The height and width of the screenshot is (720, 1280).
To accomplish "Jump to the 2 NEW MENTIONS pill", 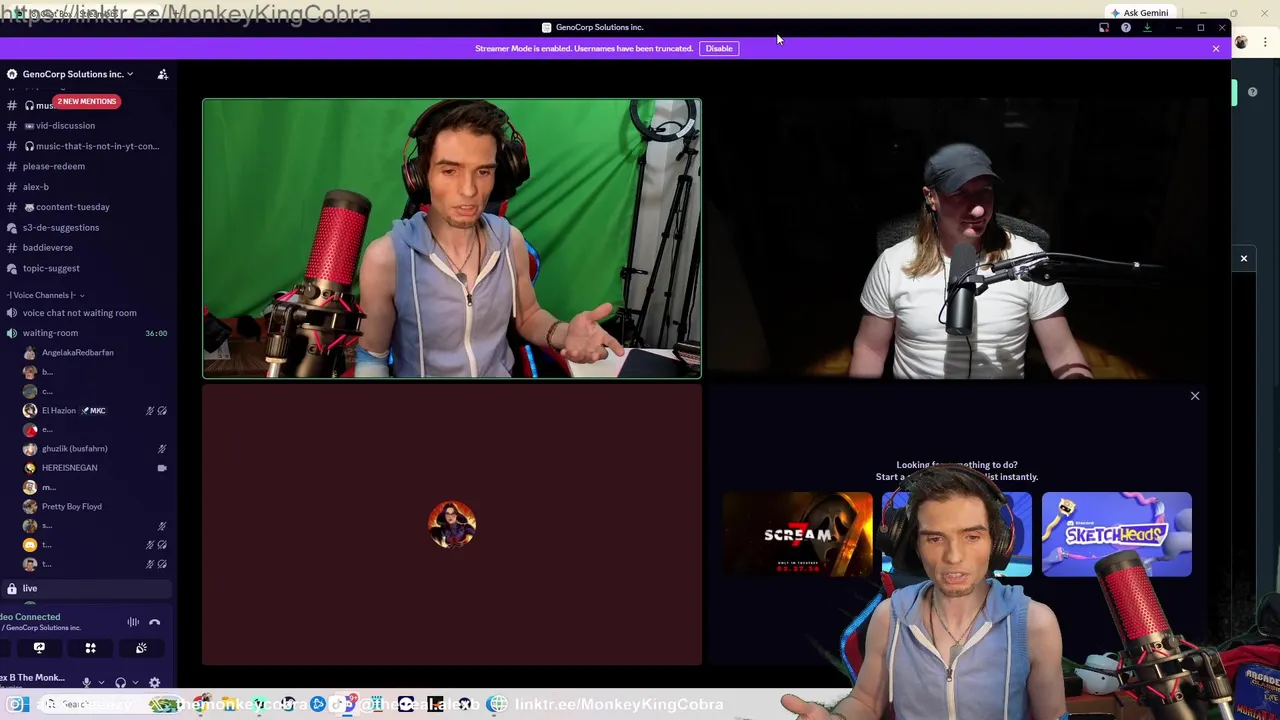I will (87, 101).
